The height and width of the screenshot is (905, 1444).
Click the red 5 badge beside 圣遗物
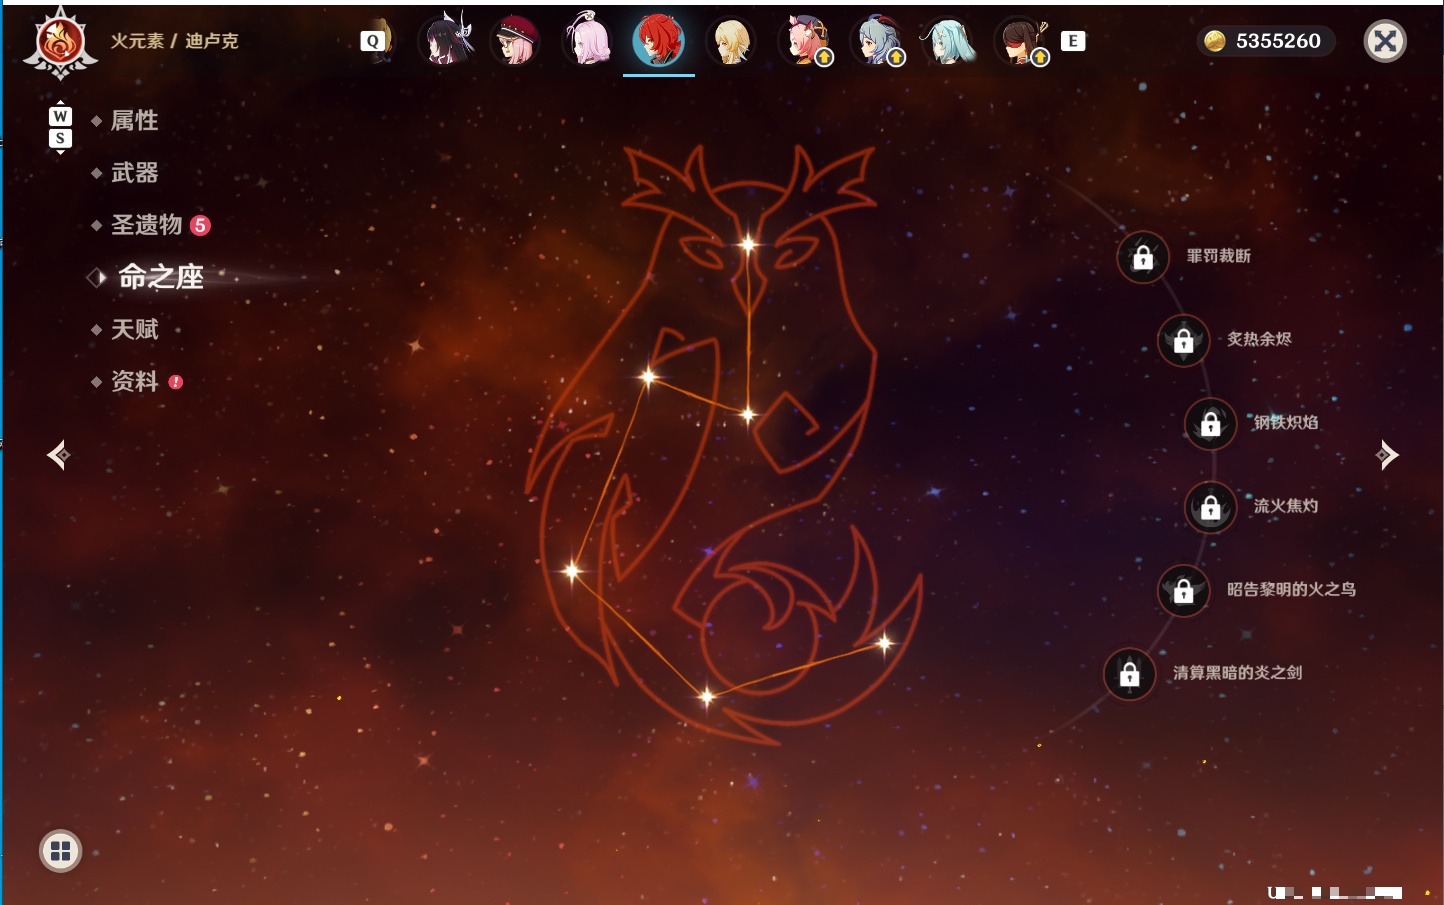[x=200, y=225]
